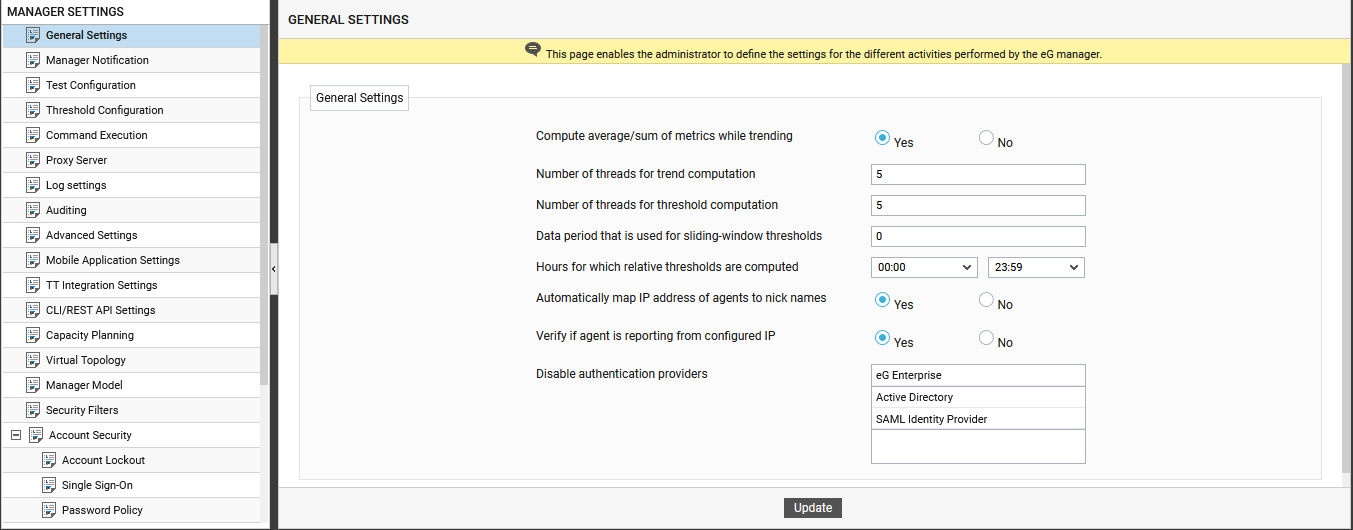Set verify agent reporting IP to No

coord(986,338)
